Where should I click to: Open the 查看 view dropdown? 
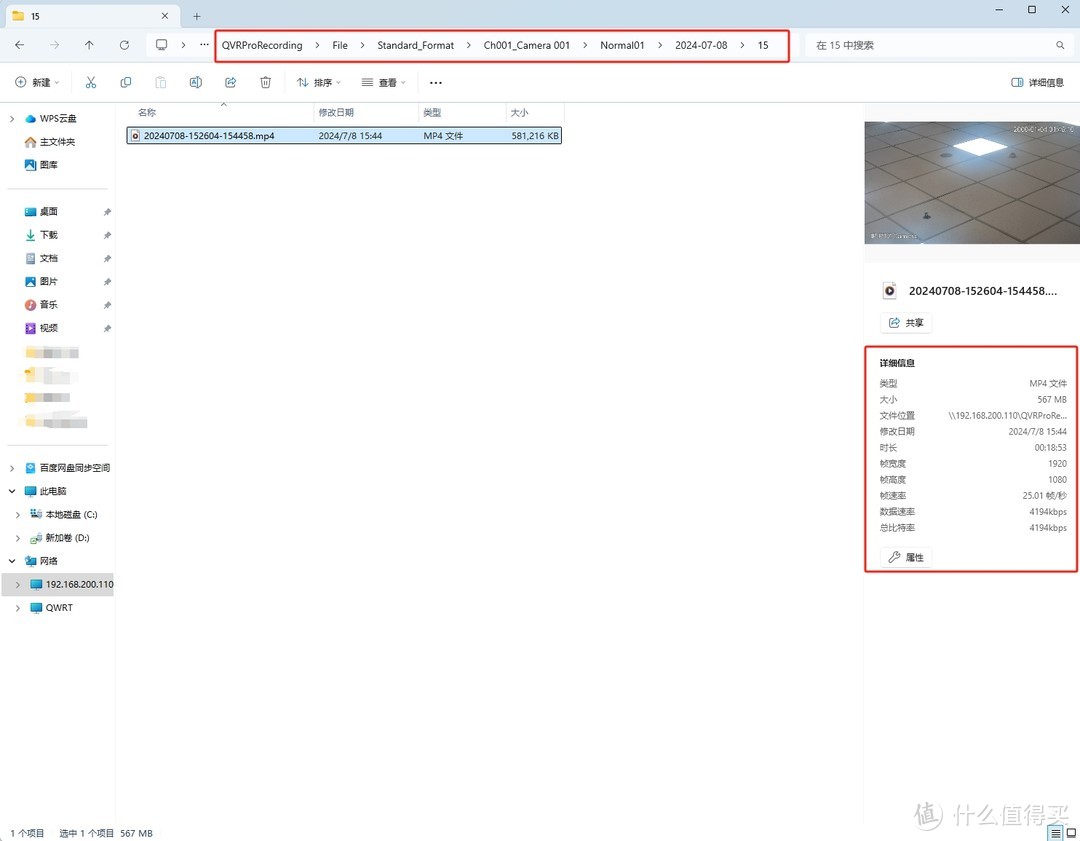coord(383,82)
